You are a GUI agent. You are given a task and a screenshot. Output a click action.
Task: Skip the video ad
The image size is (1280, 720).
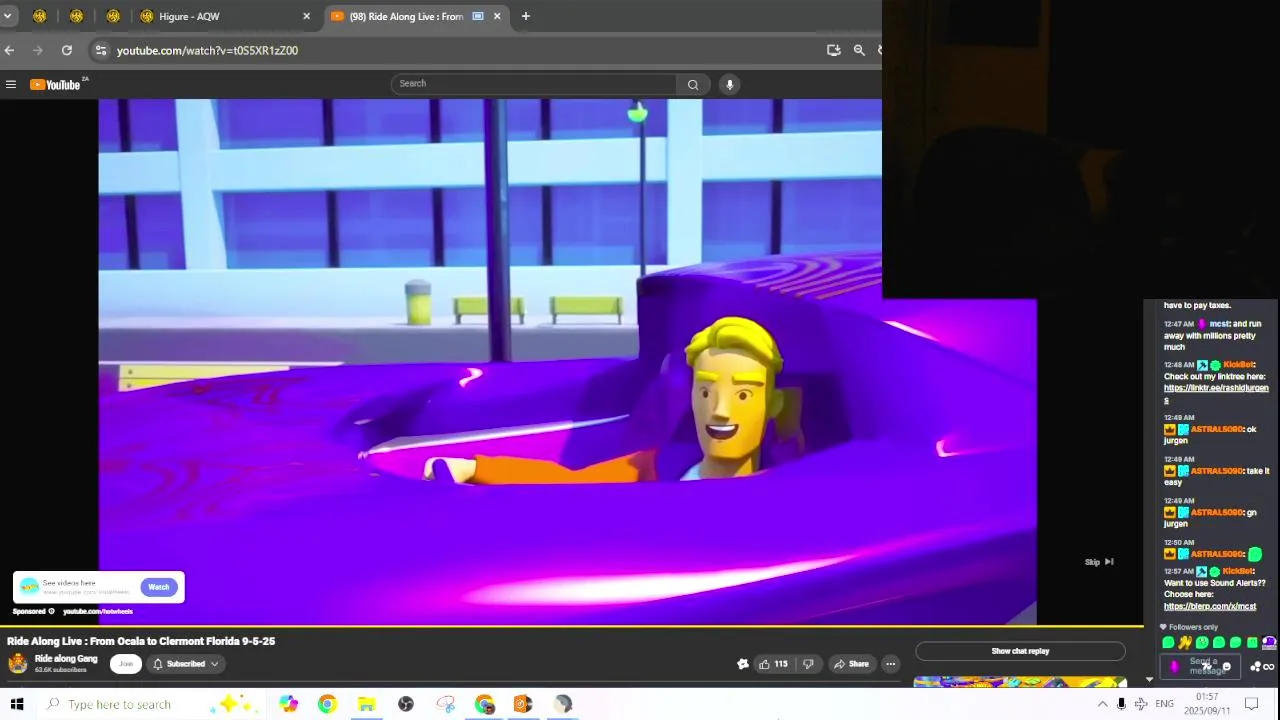pyautogui.click(x=1099, y=562)
